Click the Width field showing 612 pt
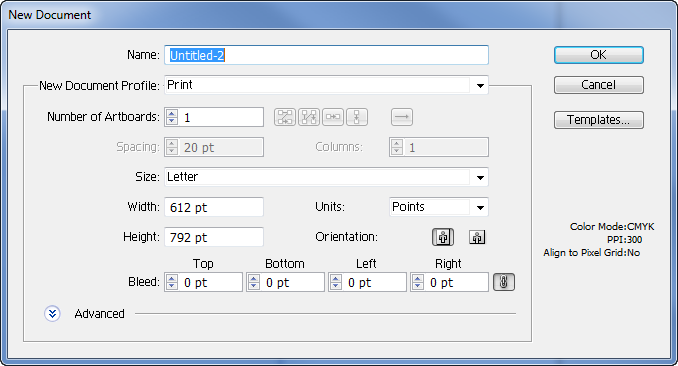 [x=214, y=207]
